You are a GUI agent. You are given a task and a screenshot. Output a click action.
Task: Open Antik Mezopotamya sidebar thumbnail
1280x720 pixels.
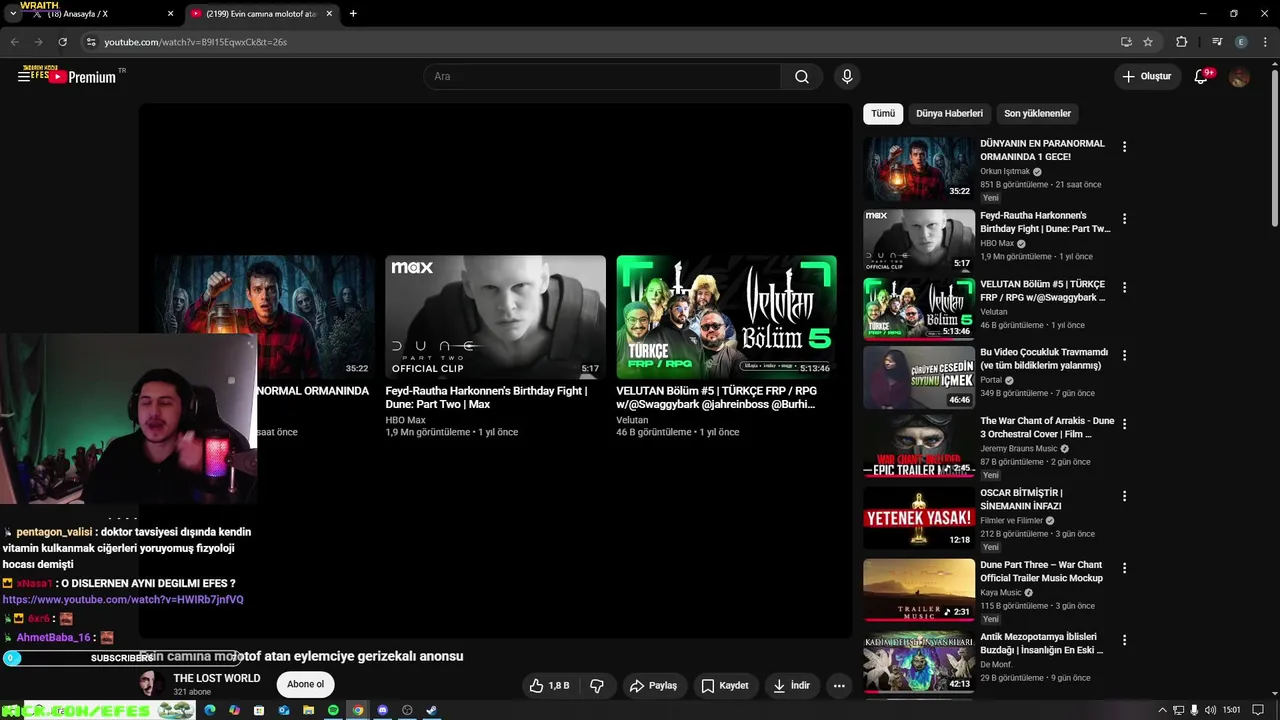click(x=919, y=662)
